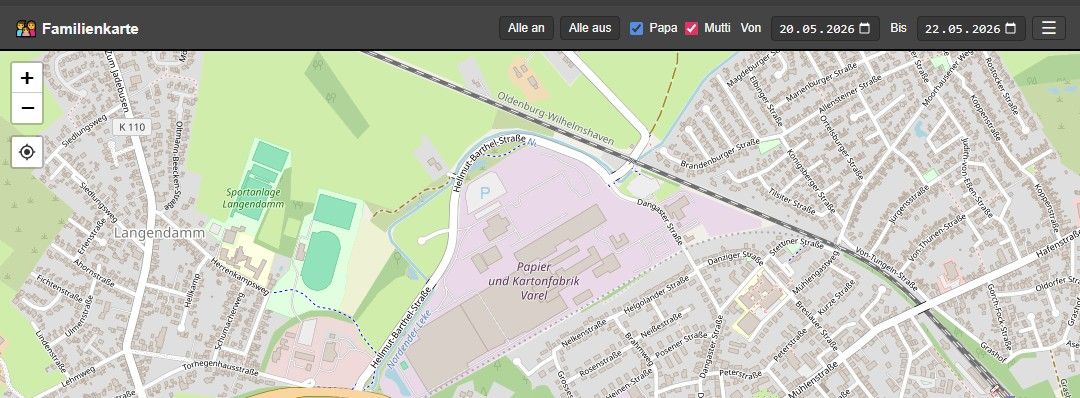Zoom out with the minus button
1080x398 pixels.
pyautogui.click(x=27, y=108)
